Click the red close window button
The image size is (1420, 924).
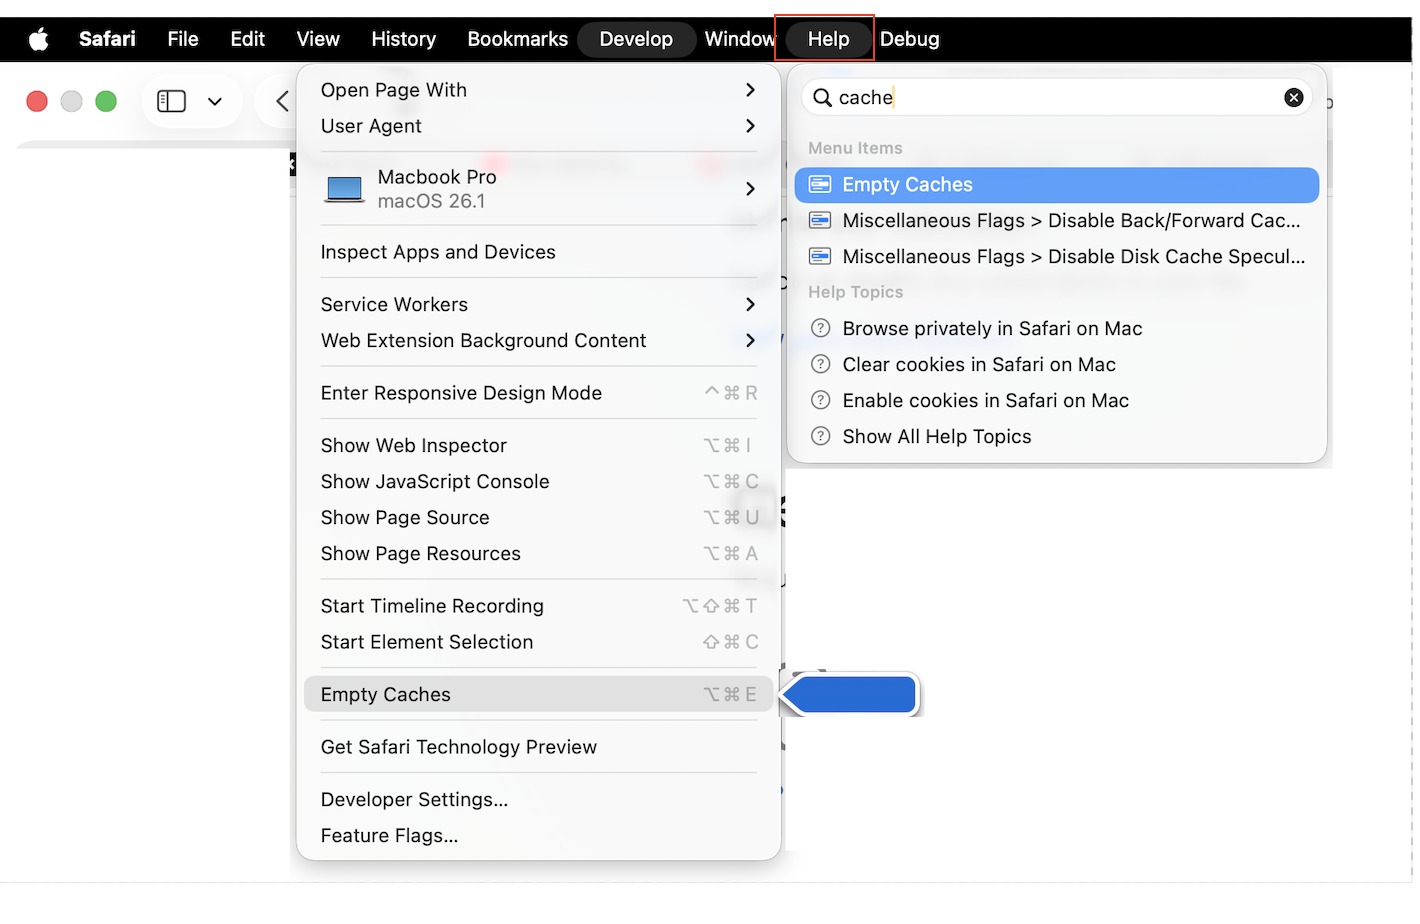37,101
